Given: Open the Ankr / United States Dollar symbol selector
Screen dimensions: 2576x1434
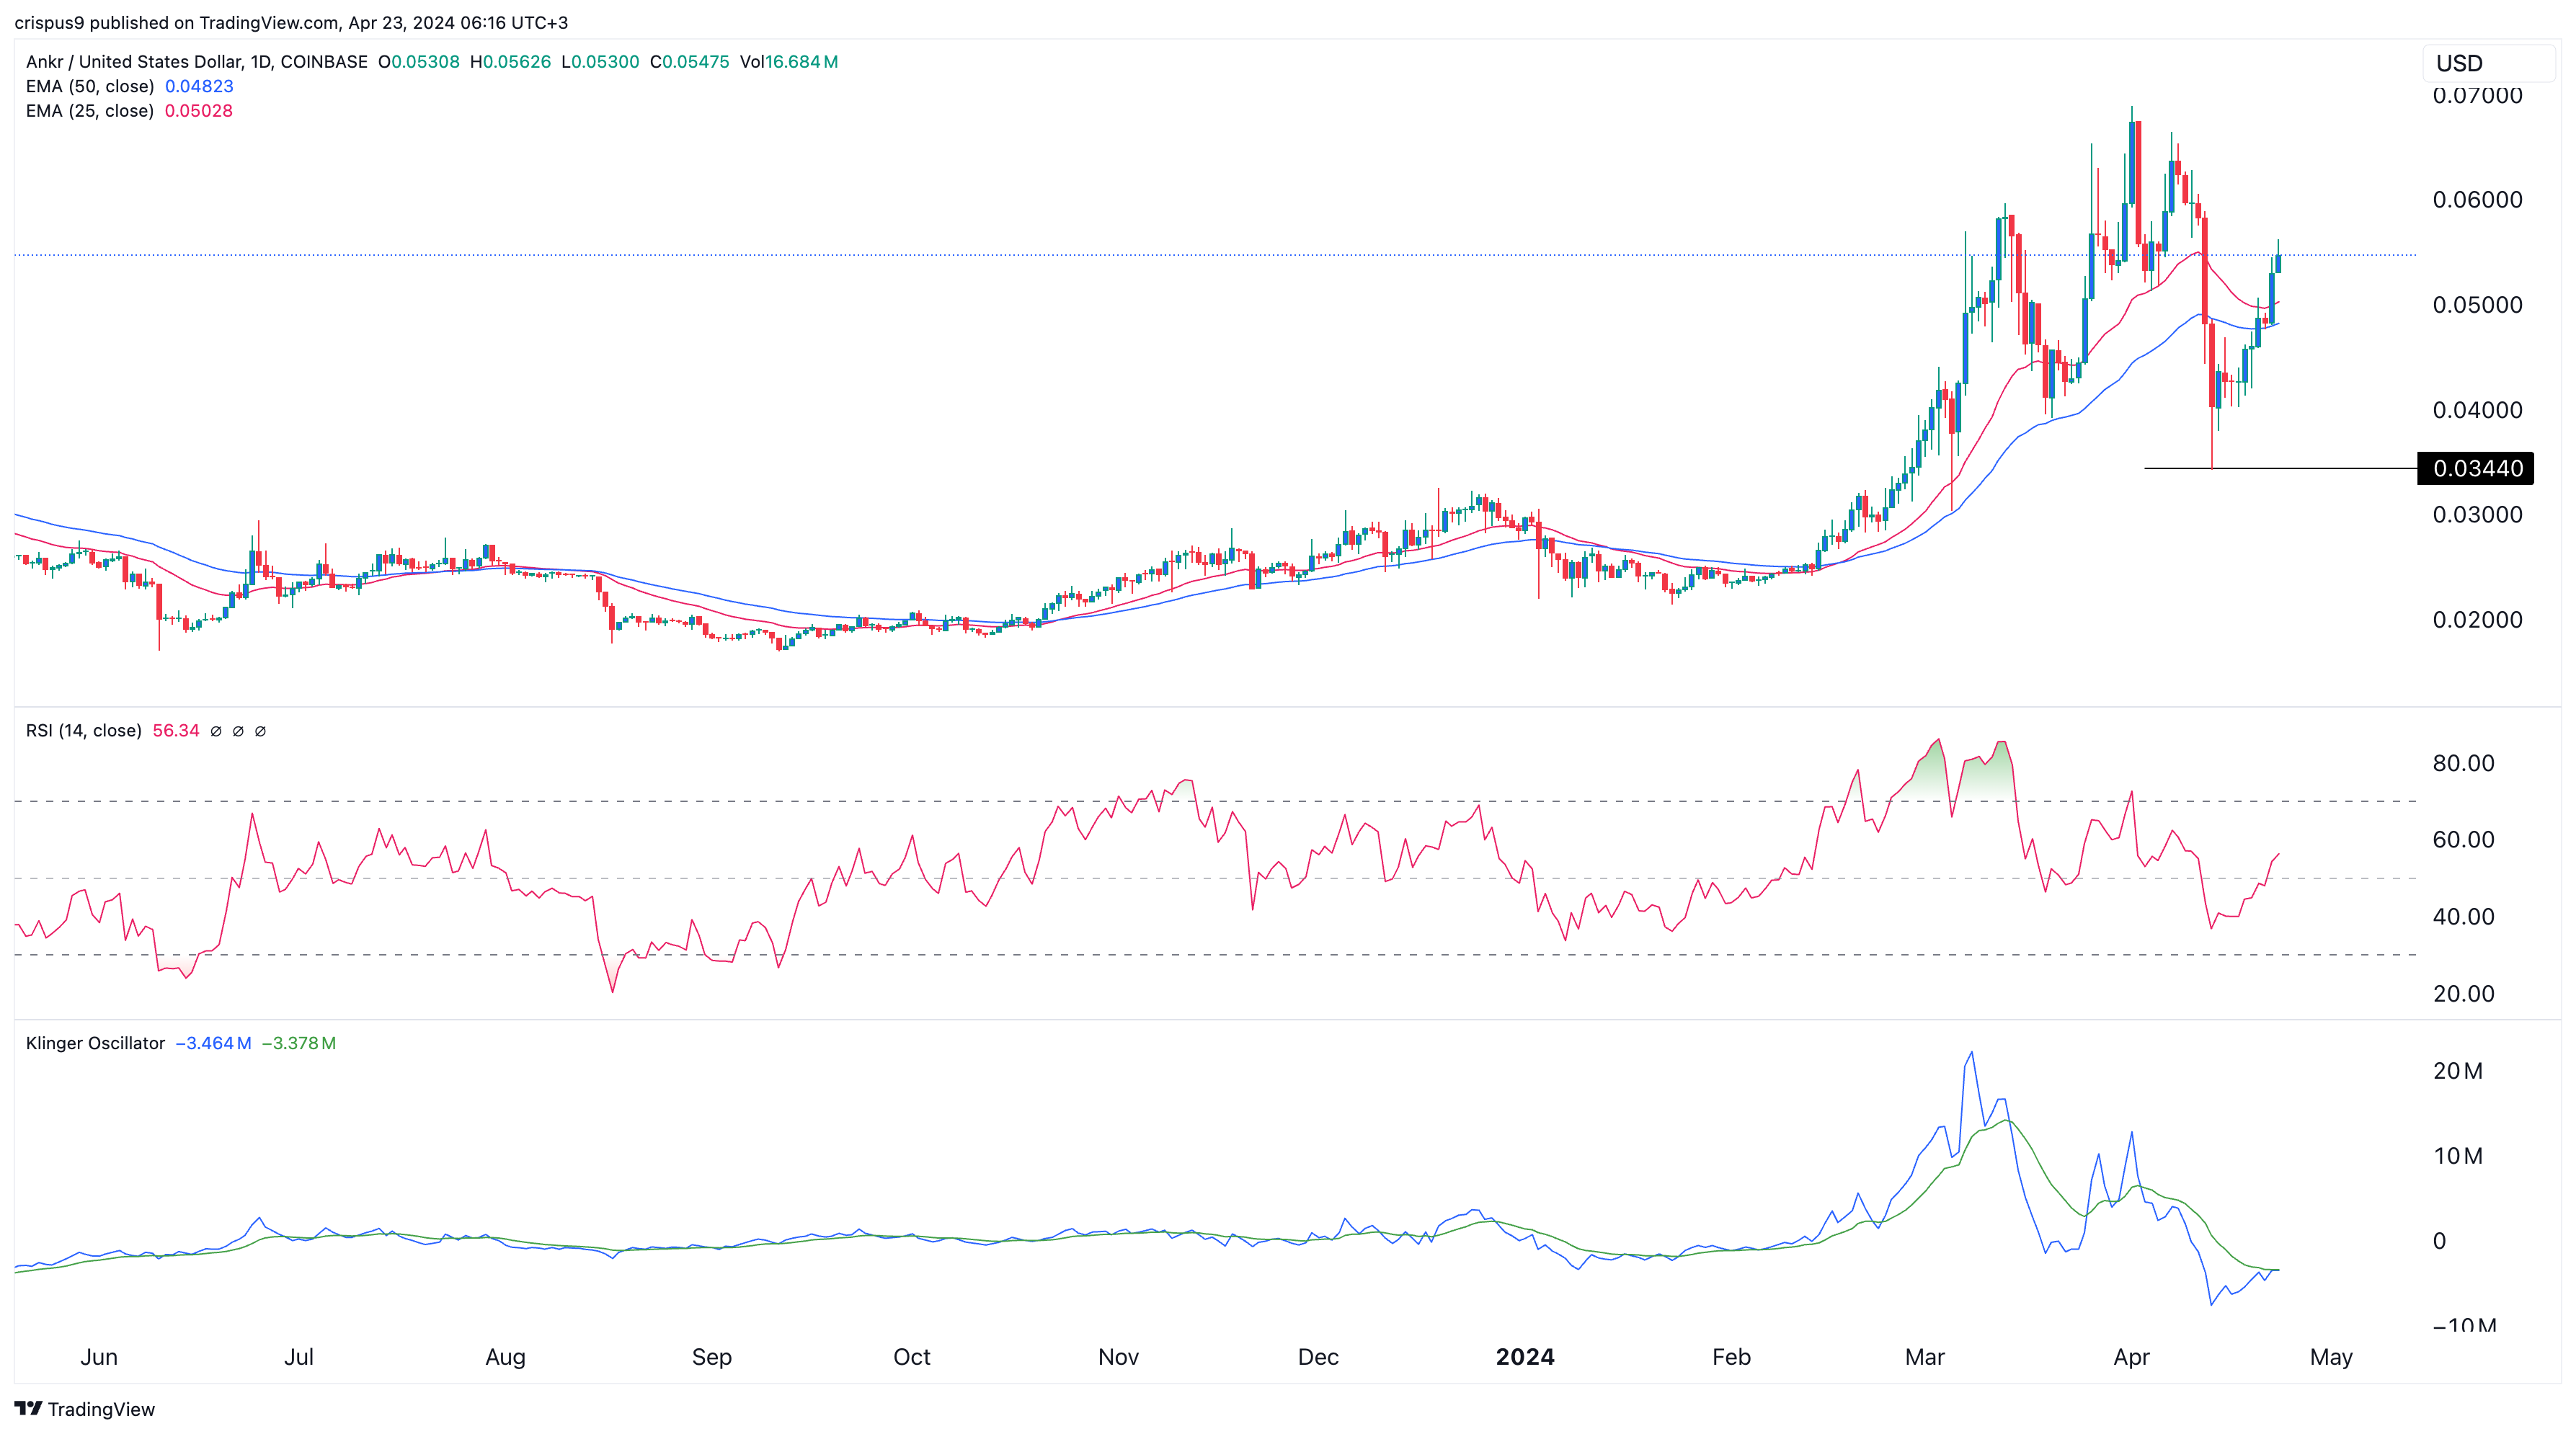Looking at the screenshot, I should tap(138, 61).
